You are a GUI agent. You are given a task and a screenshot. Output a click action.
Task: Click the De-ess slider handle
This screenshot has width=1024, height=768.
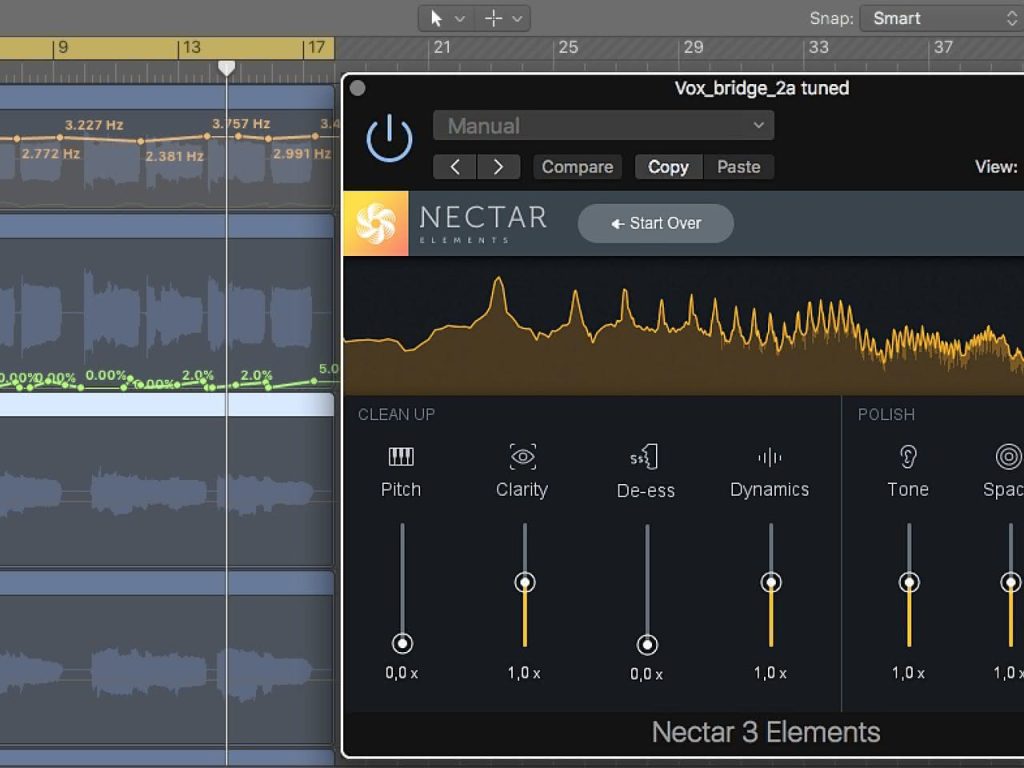(647, 645)
